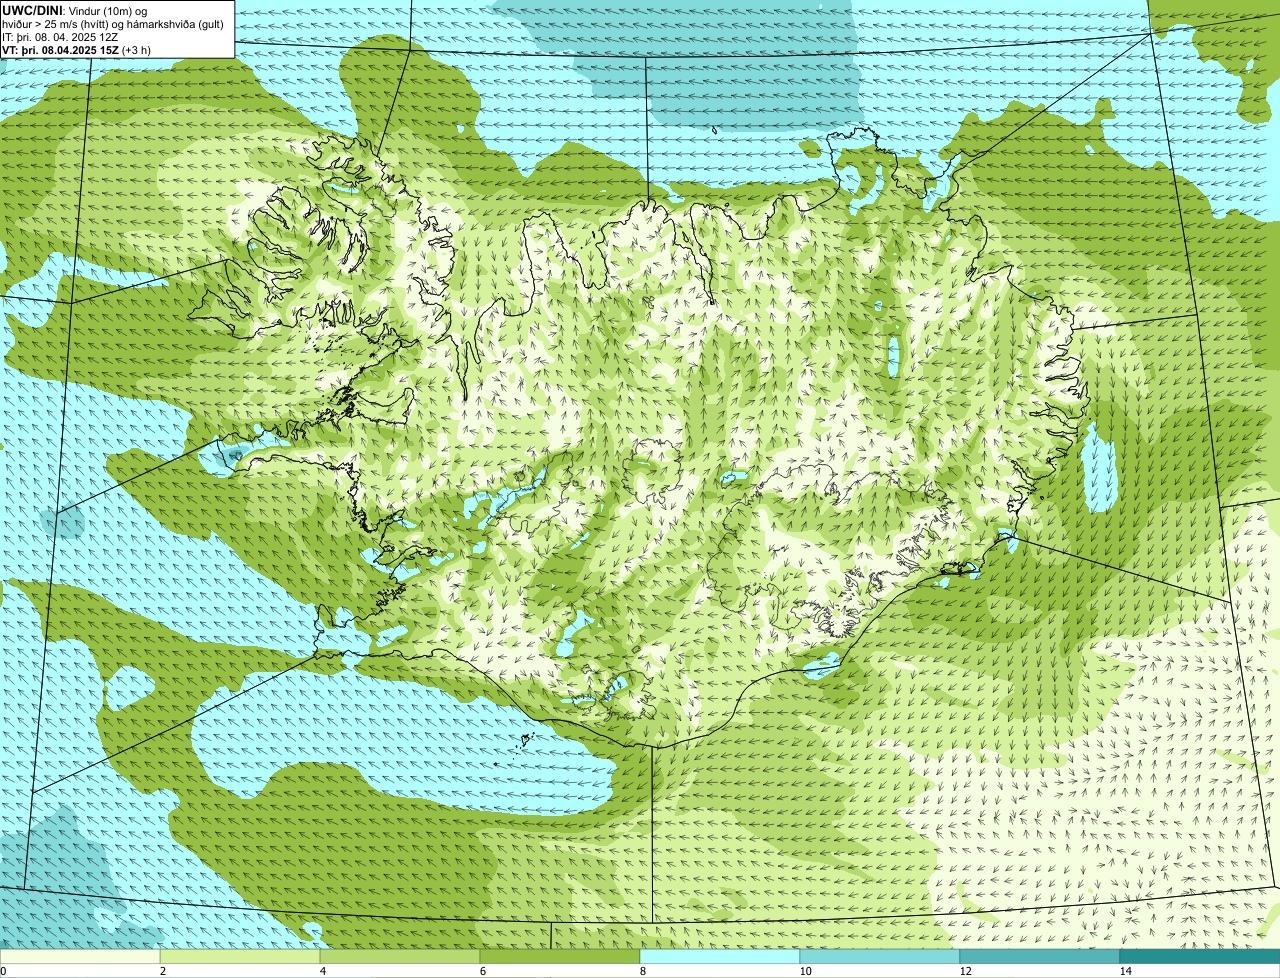This screenshot has height=978, width=1280.
Task: Click the legend scale label "12"
Action: pos(965,971)
